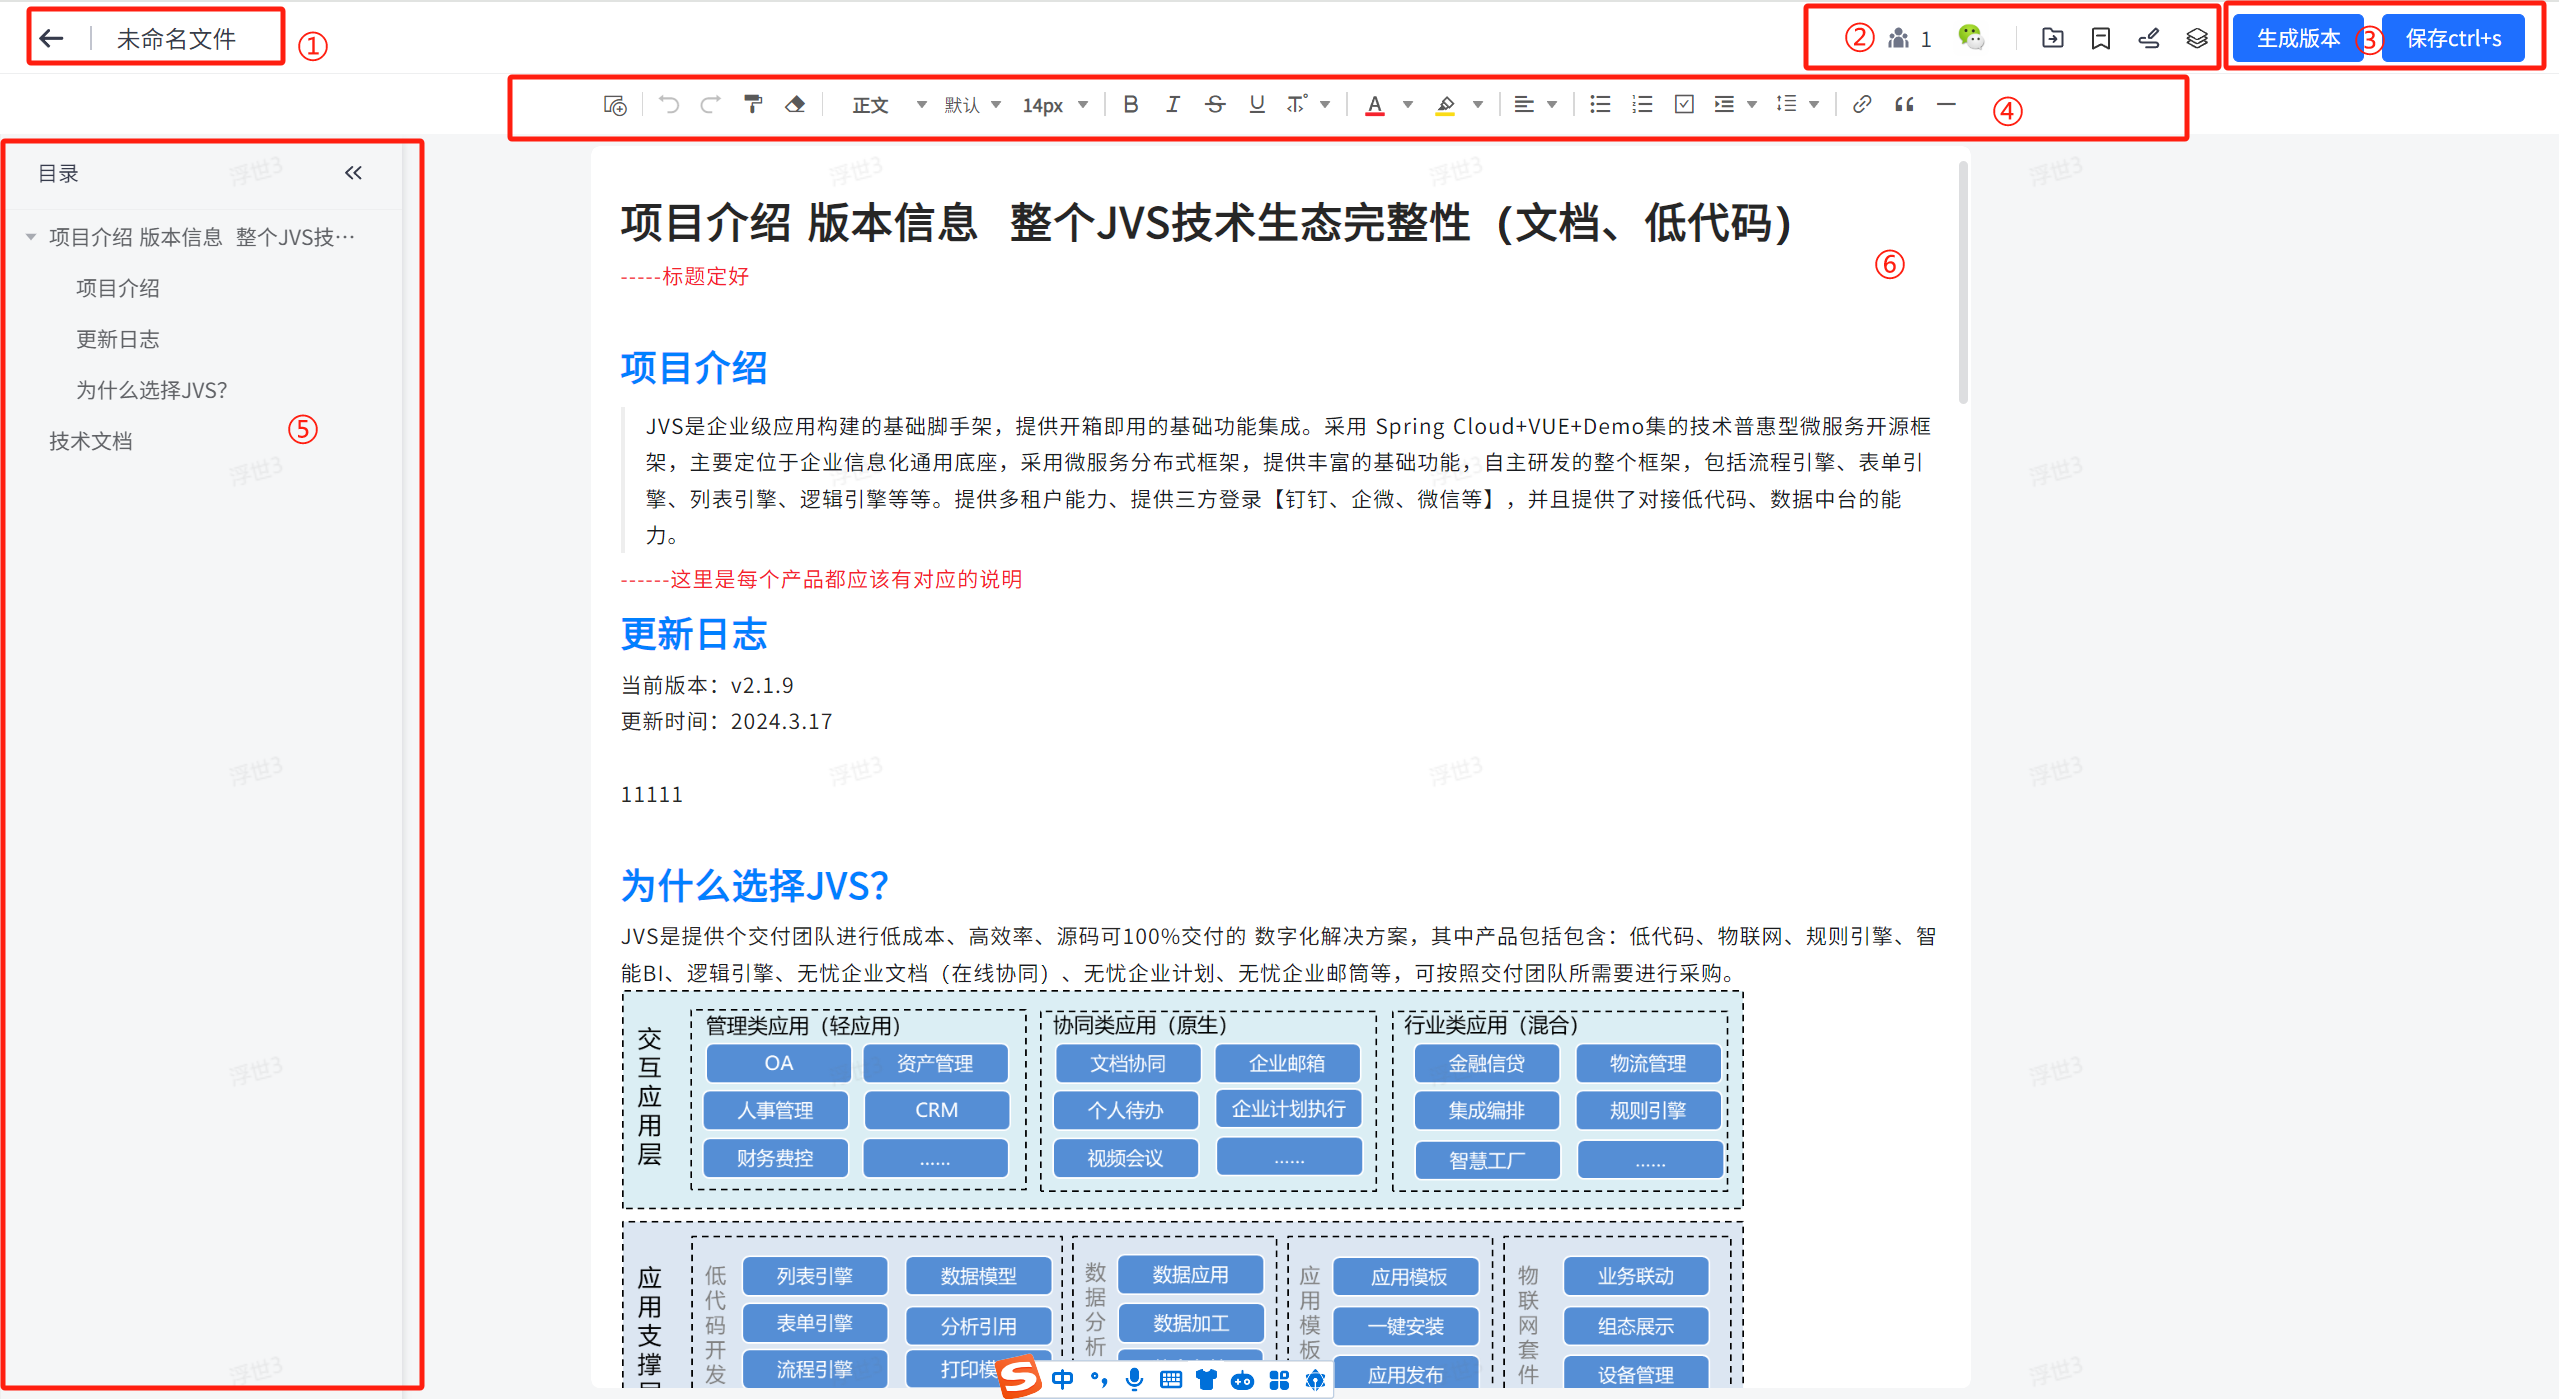Viewport: 2559px width, 1399px height.
Task: Click the format painter icon
Action: [x=752, y=104]
